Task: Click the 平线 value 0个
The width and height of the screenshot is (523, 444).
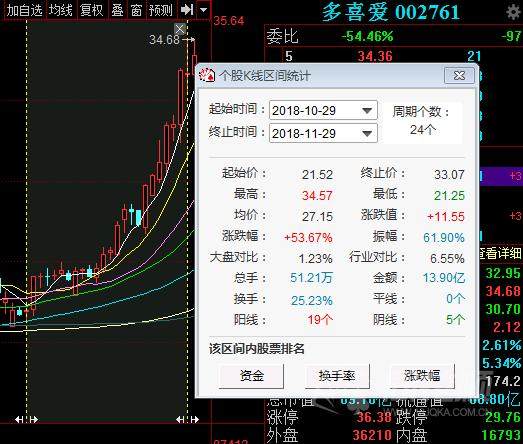Action: tap(456, 299)
